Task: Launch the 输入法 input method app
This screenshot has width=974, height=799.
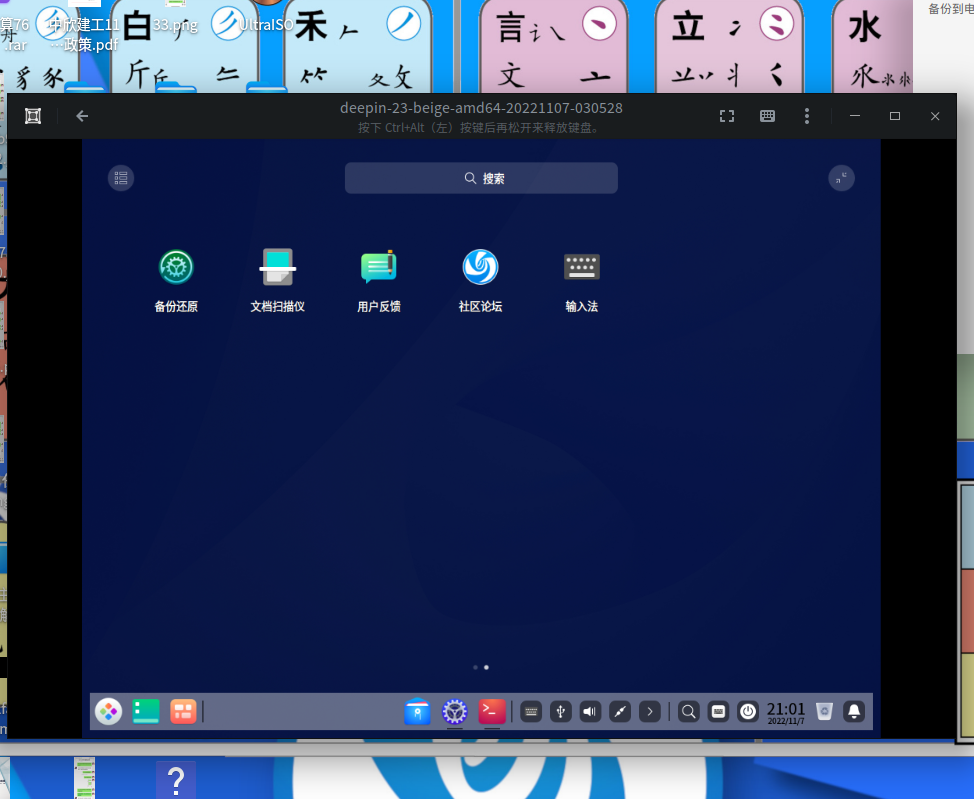Action: pos(581,267)
